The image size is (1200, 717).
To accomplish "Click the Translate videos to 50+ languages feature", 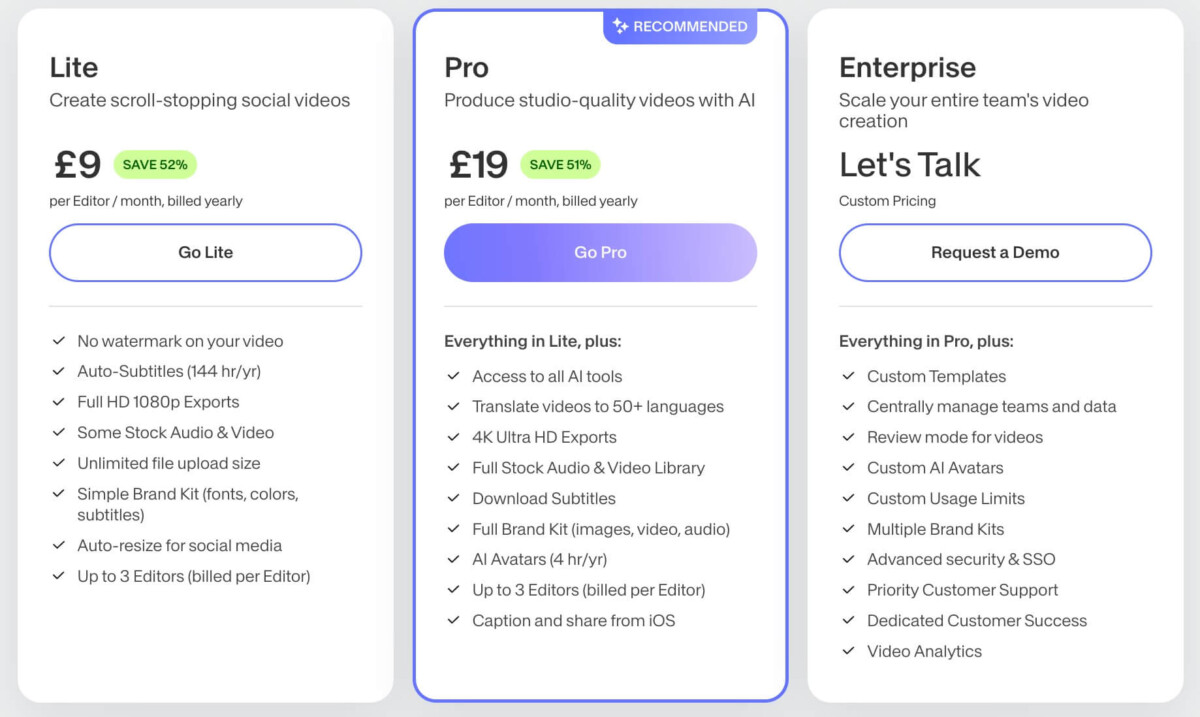I will pos(598,406).
